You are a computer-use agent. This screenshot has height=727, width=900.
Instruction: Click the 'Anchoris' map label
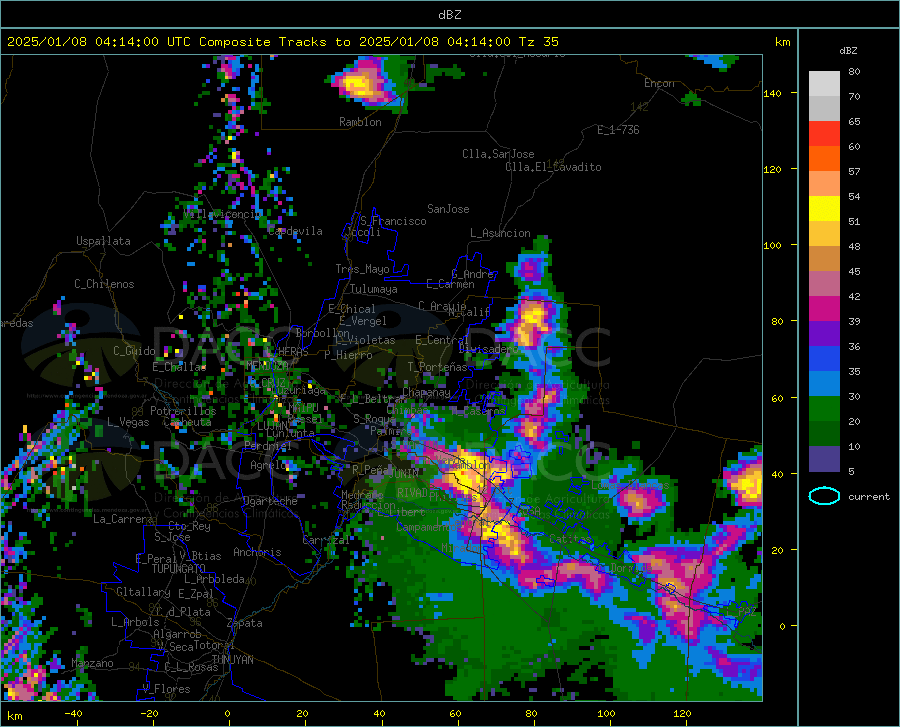[257, 552]
